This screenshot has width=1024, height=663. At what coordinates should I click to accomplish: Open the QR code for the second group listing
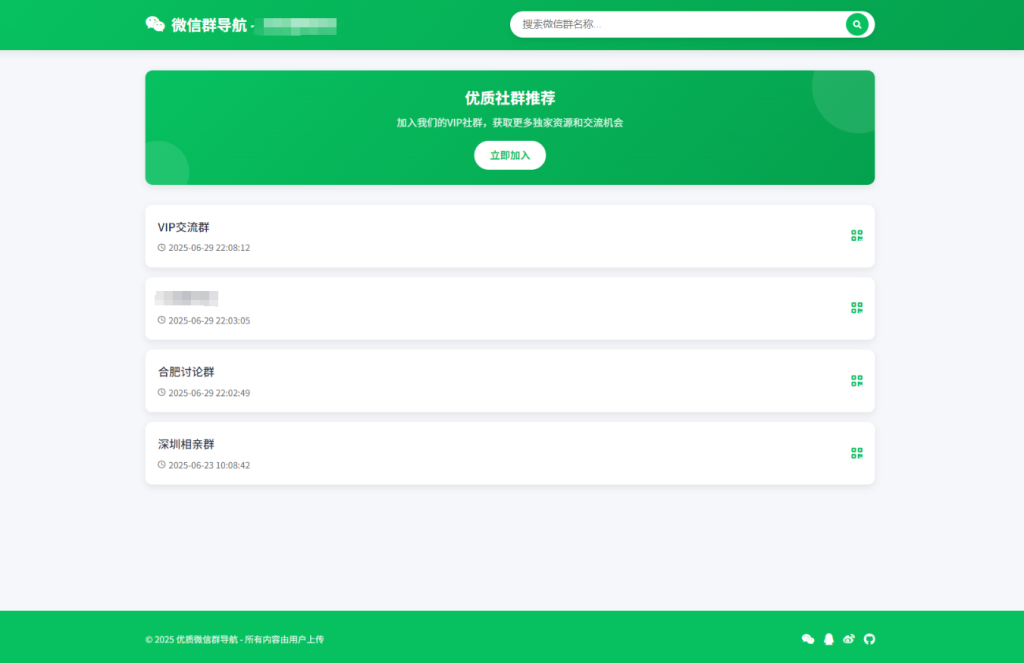(x=856, y=308)
